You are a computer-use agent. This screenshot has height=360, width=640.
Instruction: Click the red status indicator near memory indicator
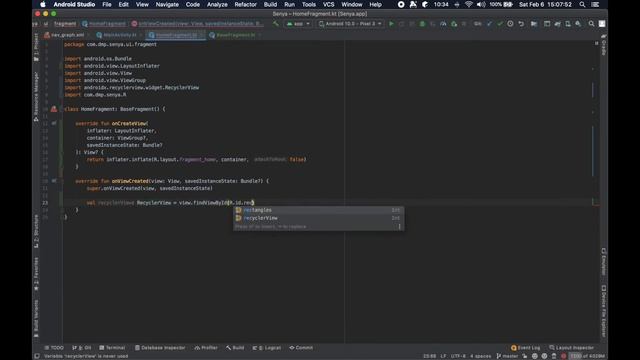pyautogui.click(x=564, y=356)
